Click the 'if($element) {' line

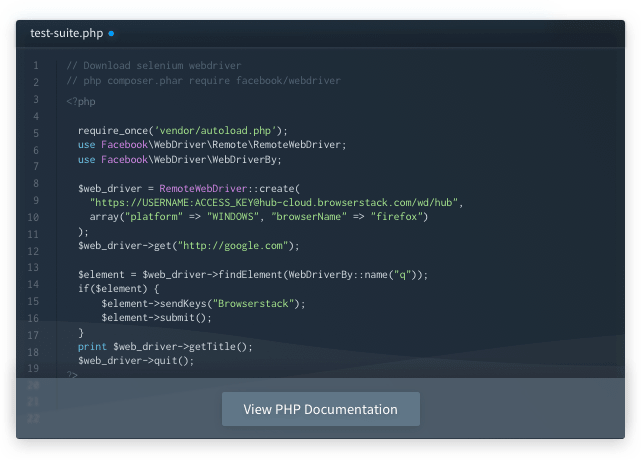point(119,289)
